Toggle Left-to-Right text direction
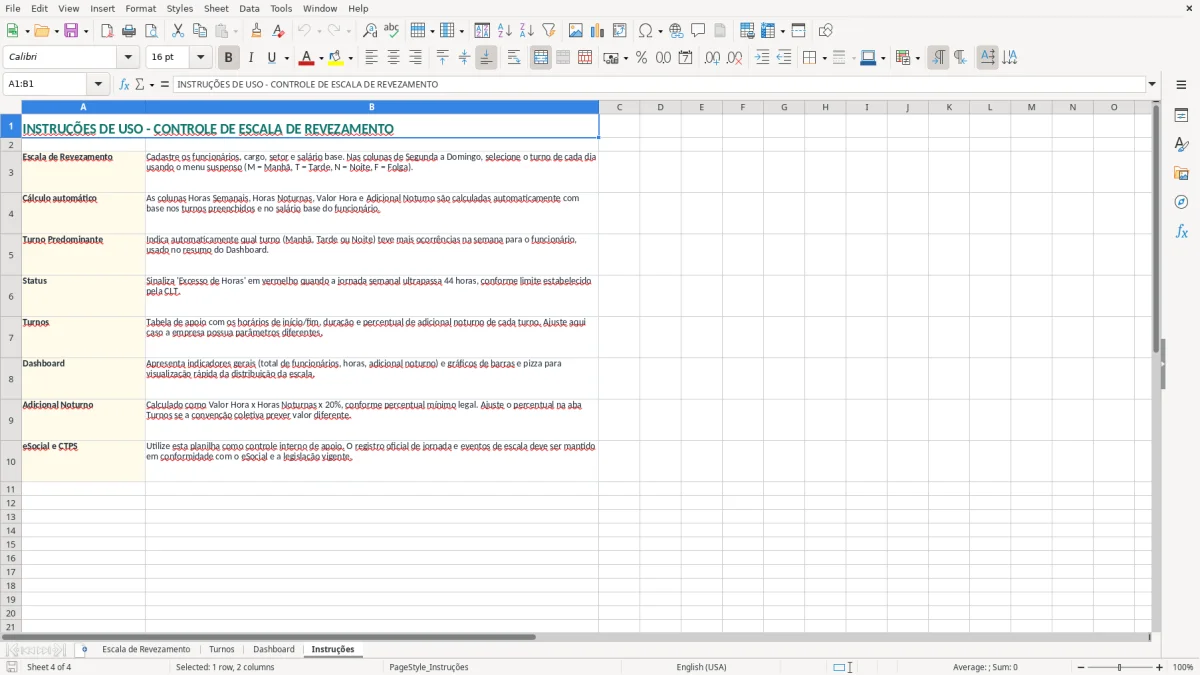Screen dimensions: 1200x675 point(938,58)
